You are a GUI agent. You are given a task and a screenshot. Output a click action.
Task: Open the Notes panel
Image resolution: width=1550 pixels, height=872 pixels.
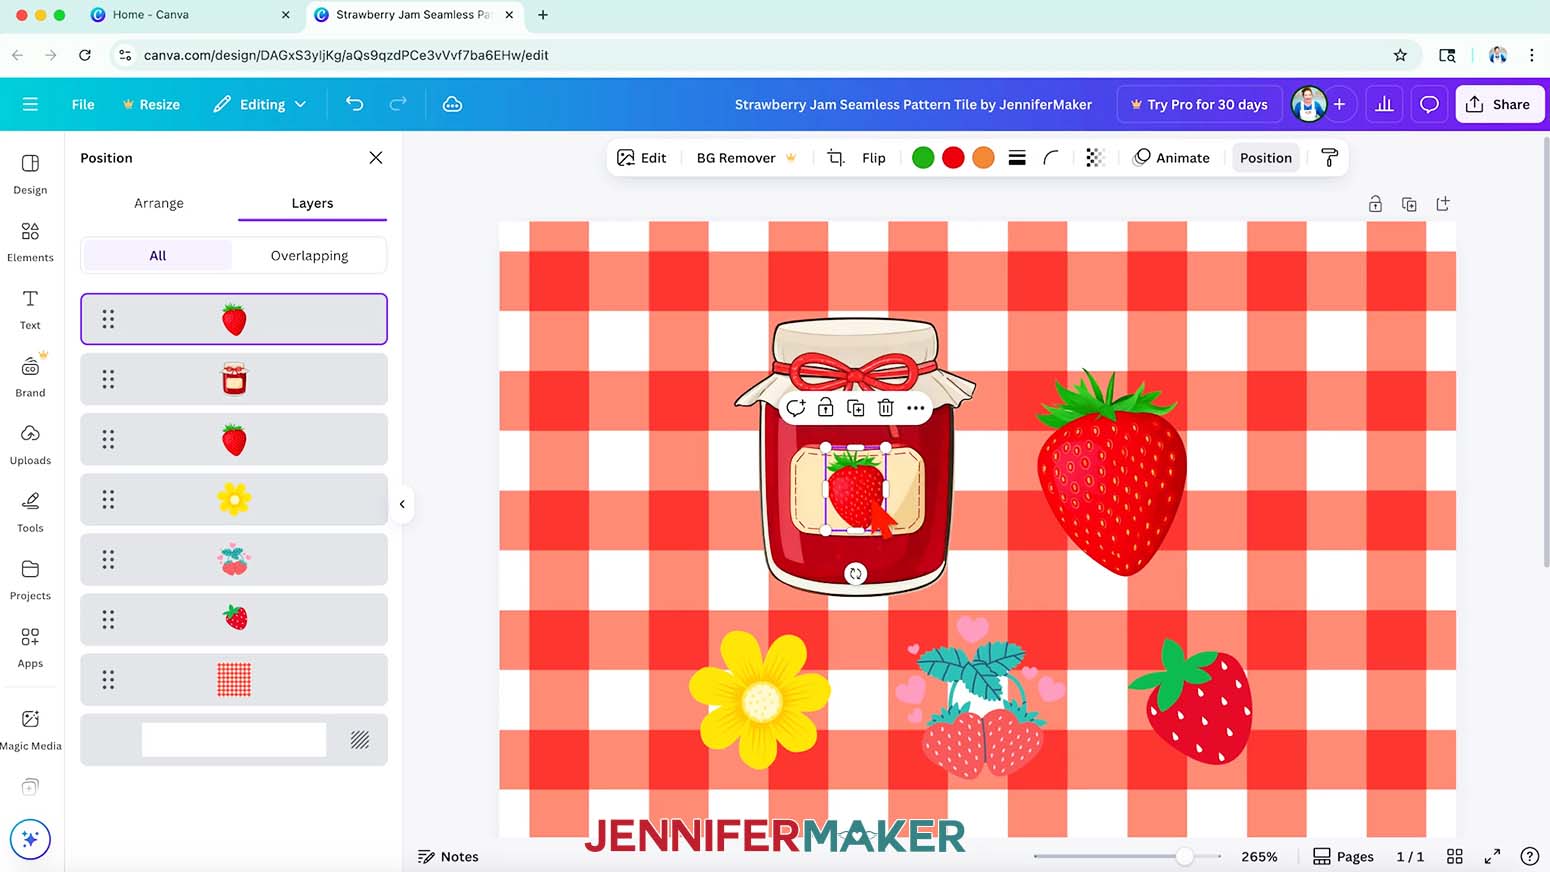click(448, 857)
